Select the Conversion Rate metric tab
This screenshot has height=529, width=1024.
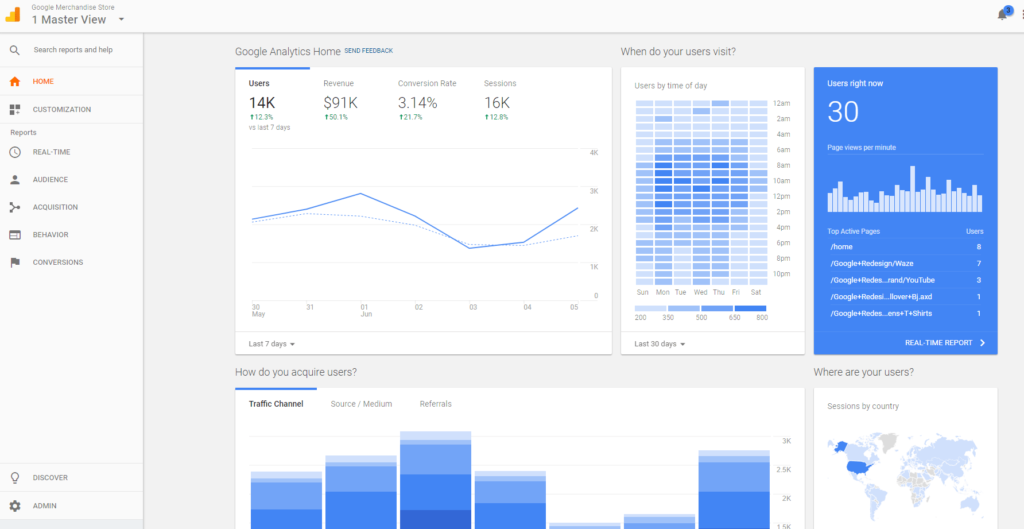pos(427,98)
